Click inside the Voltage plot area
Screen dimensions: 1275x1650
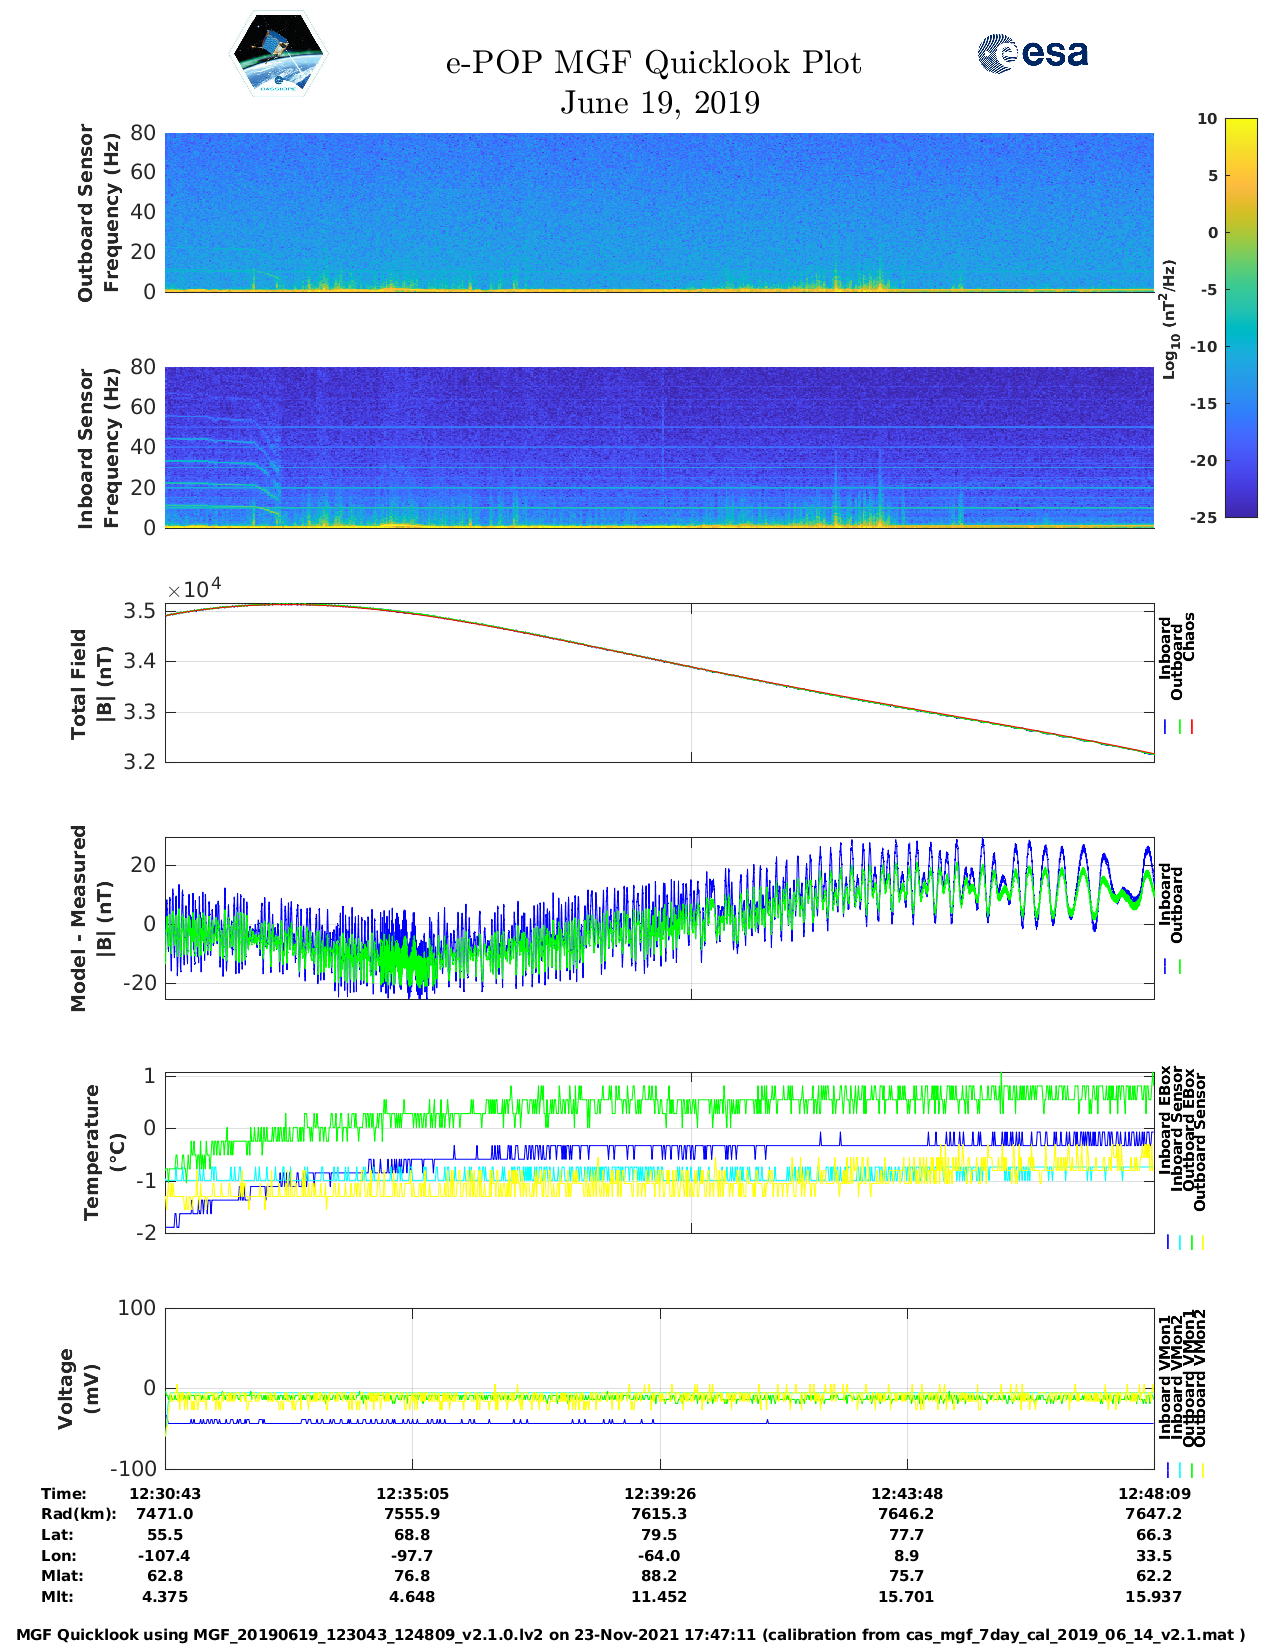(x=659, y=1388)
